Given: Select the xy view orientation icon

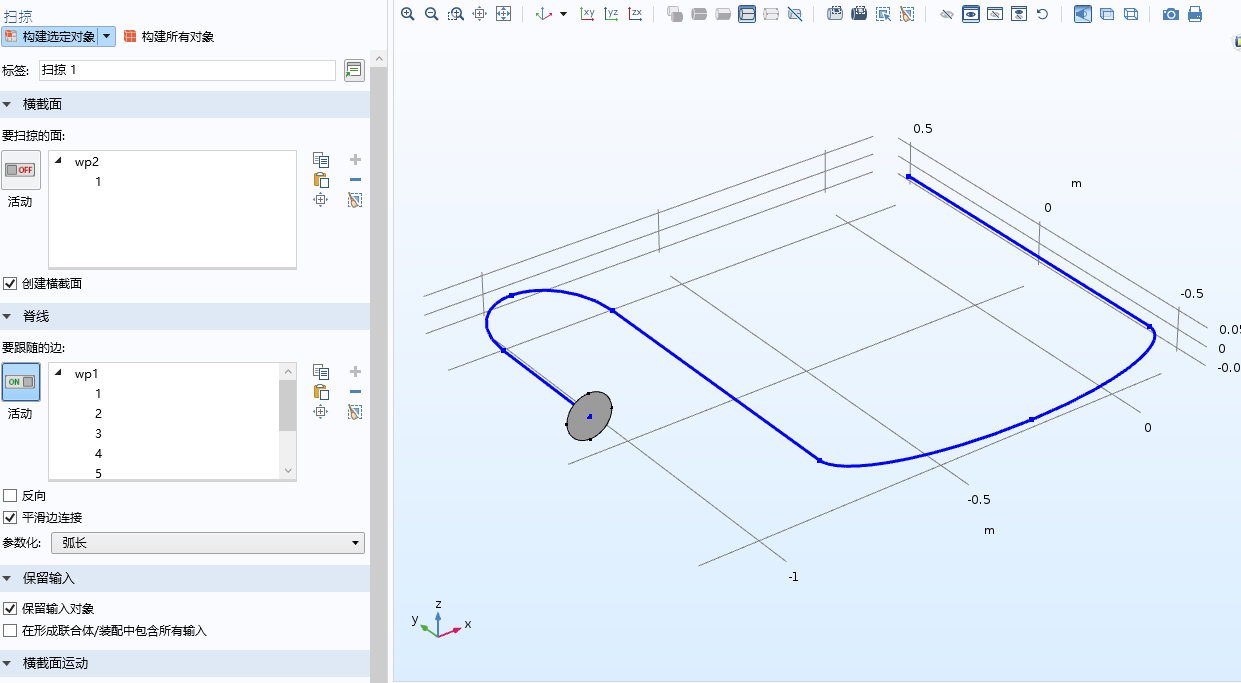Looking at the screenshot, I should click(x=587, y=14).
